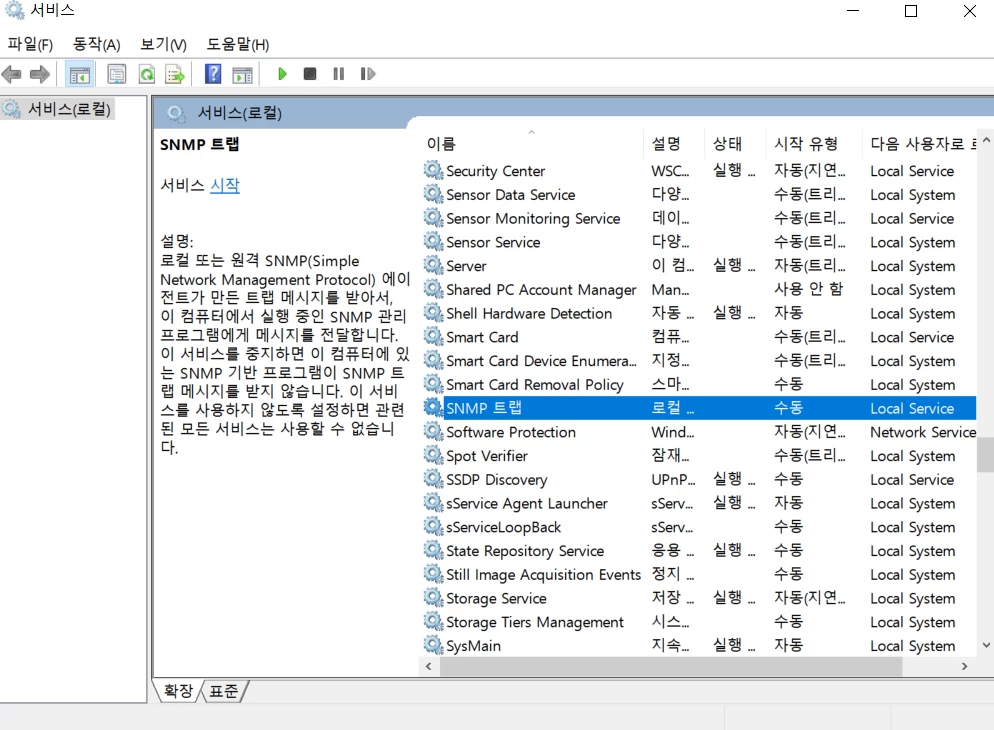
Task: Toggle the show/hide console tree icon
Action: click(80, 74)
